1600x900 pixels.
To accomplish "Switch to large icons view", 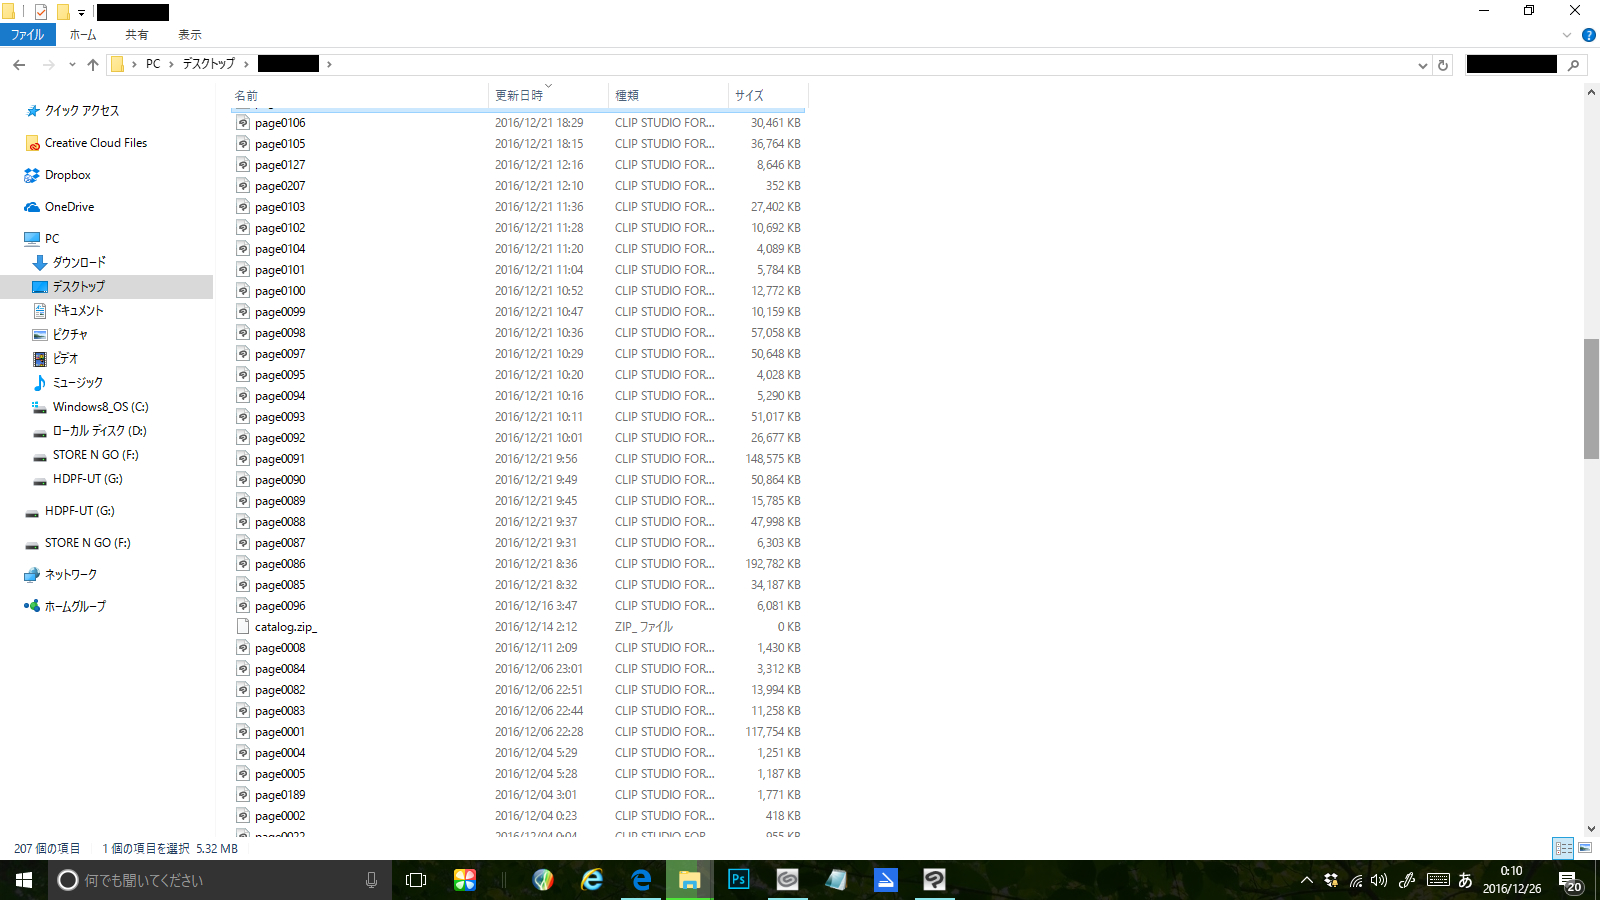I will (x=1585, y=848).
